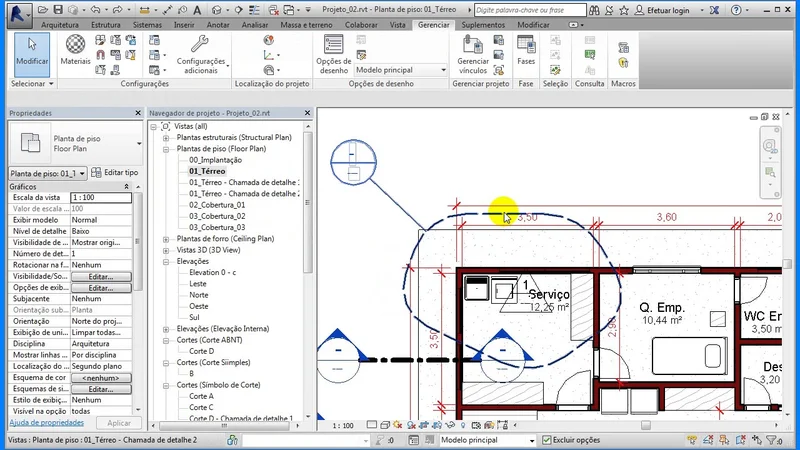Click the Editar tipo button

tap(115, 173)
